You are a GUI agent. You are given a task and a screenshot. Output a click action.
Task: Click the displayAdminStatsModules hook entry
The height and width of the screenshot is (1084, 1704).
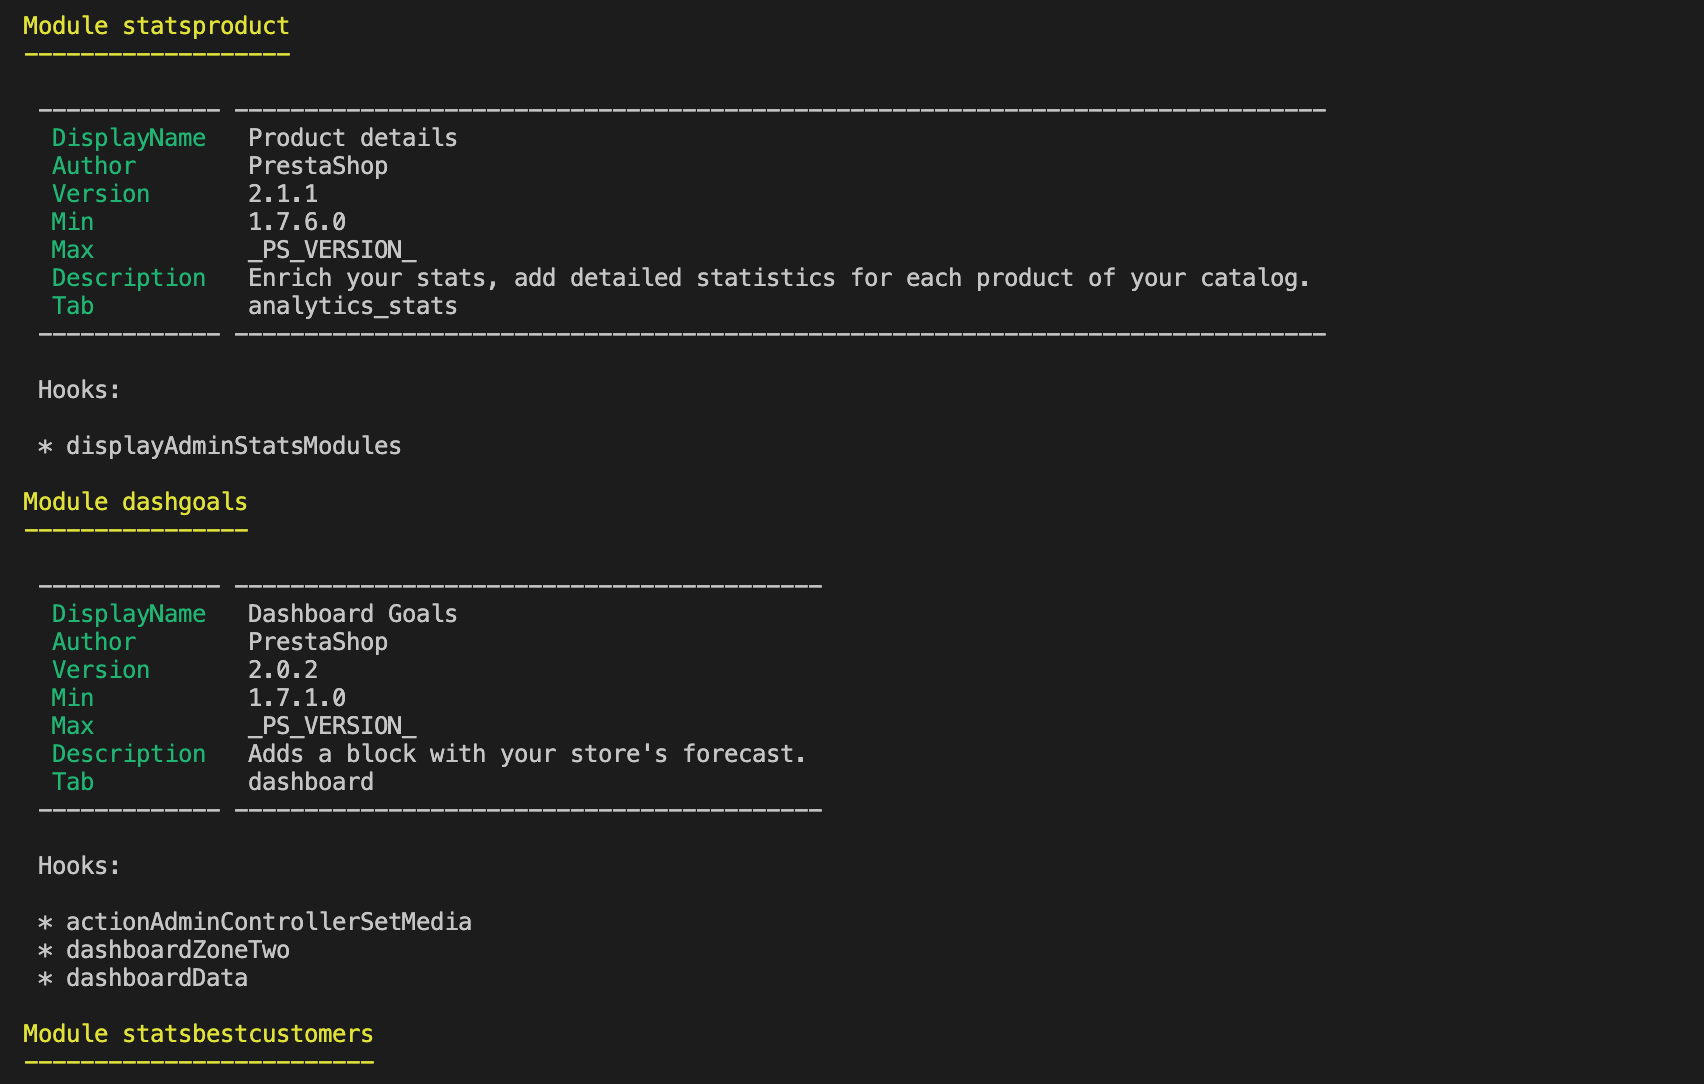tap(234, 446)
